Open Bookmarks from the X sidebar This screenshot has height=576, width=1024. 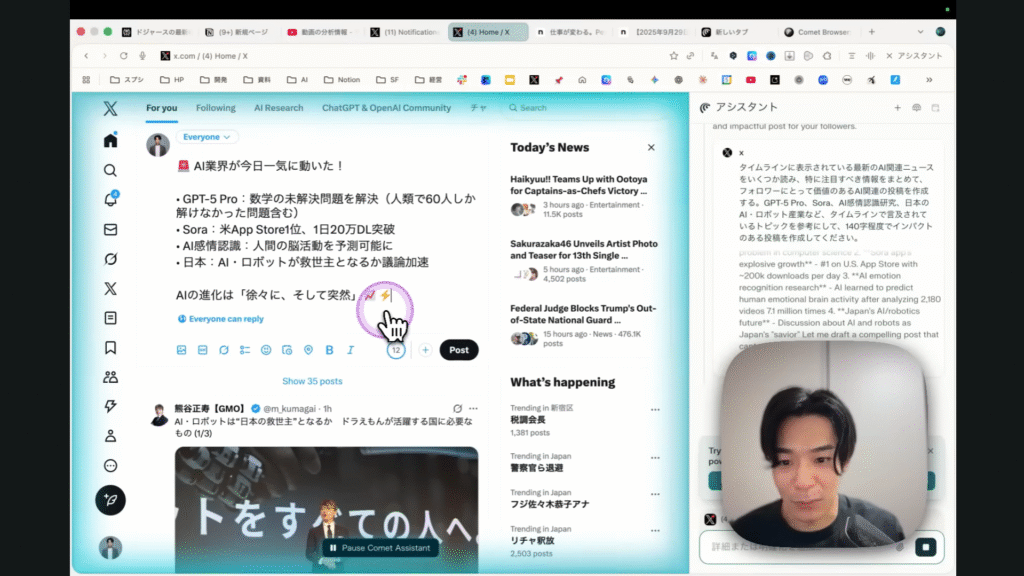(x=110, y=348)
